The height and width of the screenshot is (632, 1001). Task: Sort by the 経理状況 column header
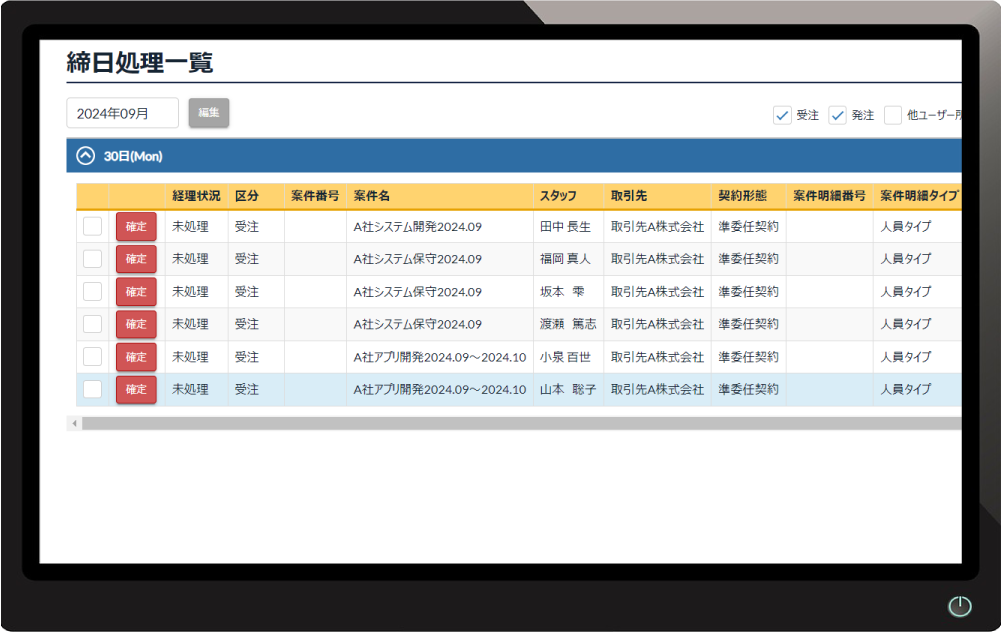[196, 196]
